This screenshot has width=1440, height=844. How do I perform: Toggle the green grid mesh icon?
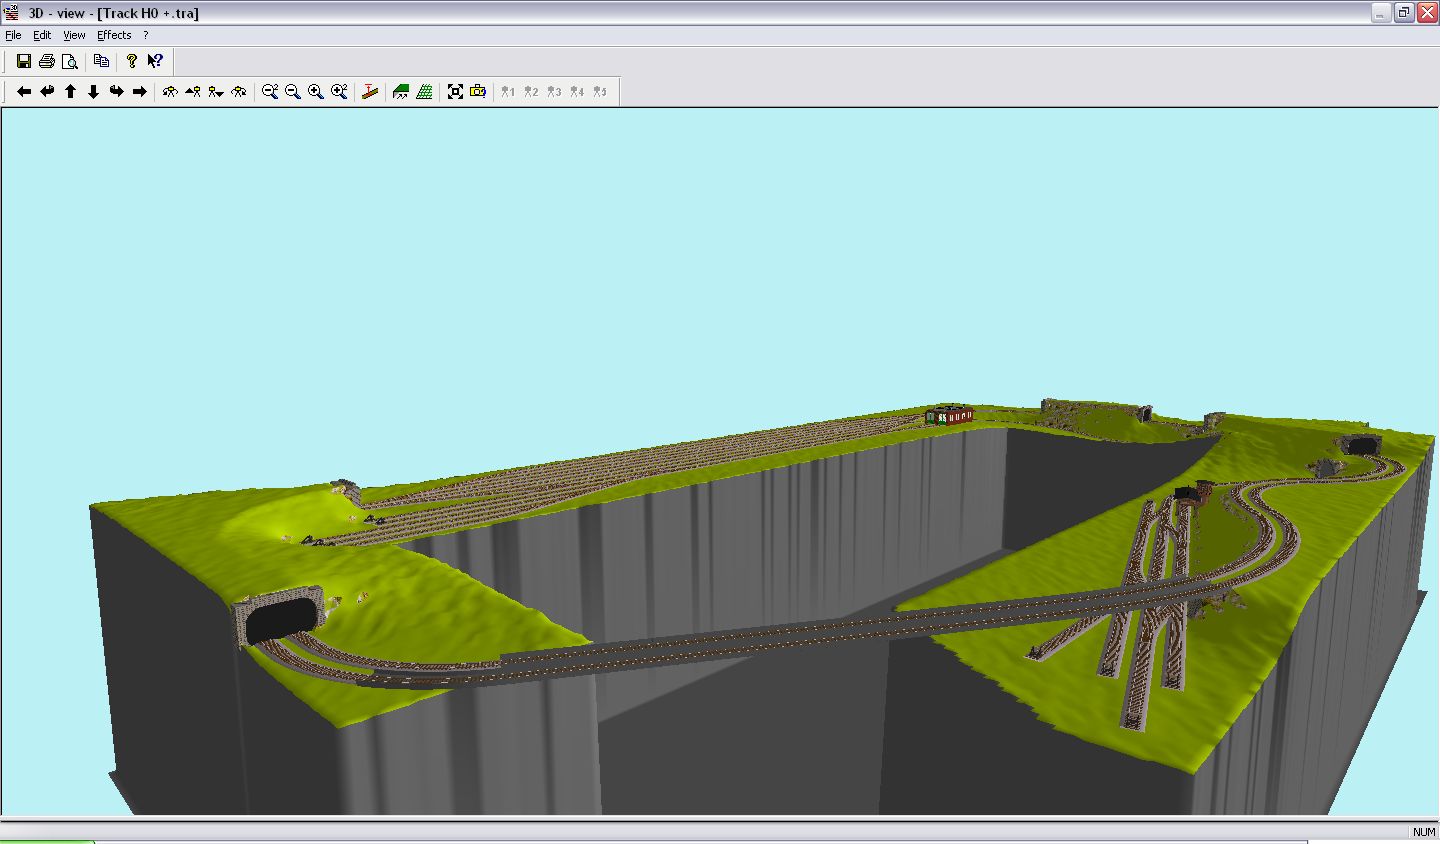pos(424,92)
